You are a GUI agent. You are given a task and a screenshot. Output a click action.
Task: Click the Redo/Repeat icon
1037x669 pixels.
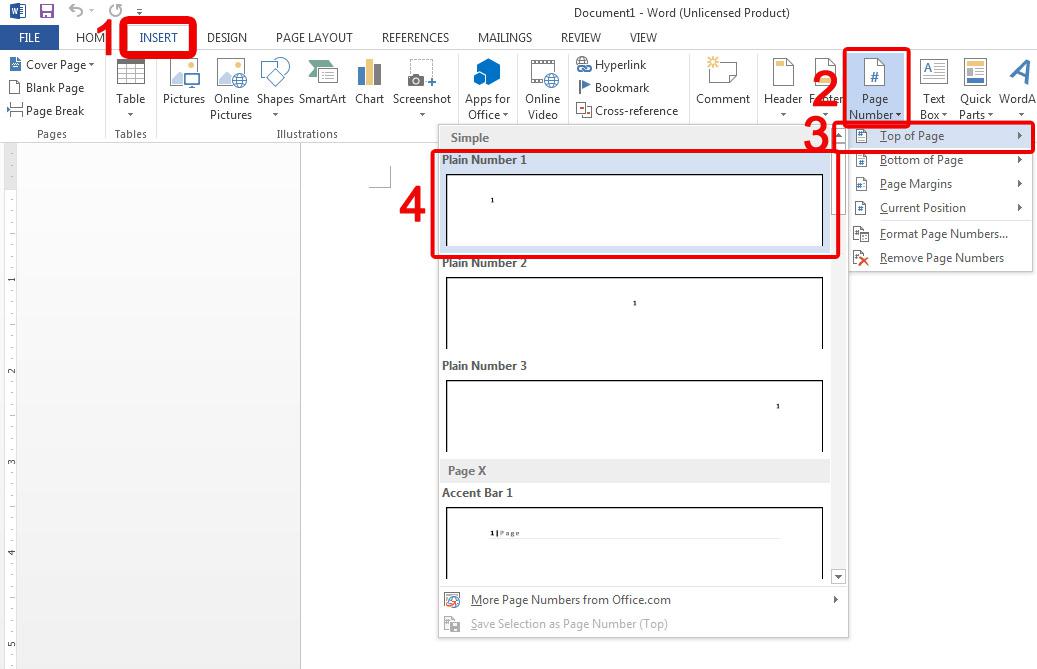116,11
